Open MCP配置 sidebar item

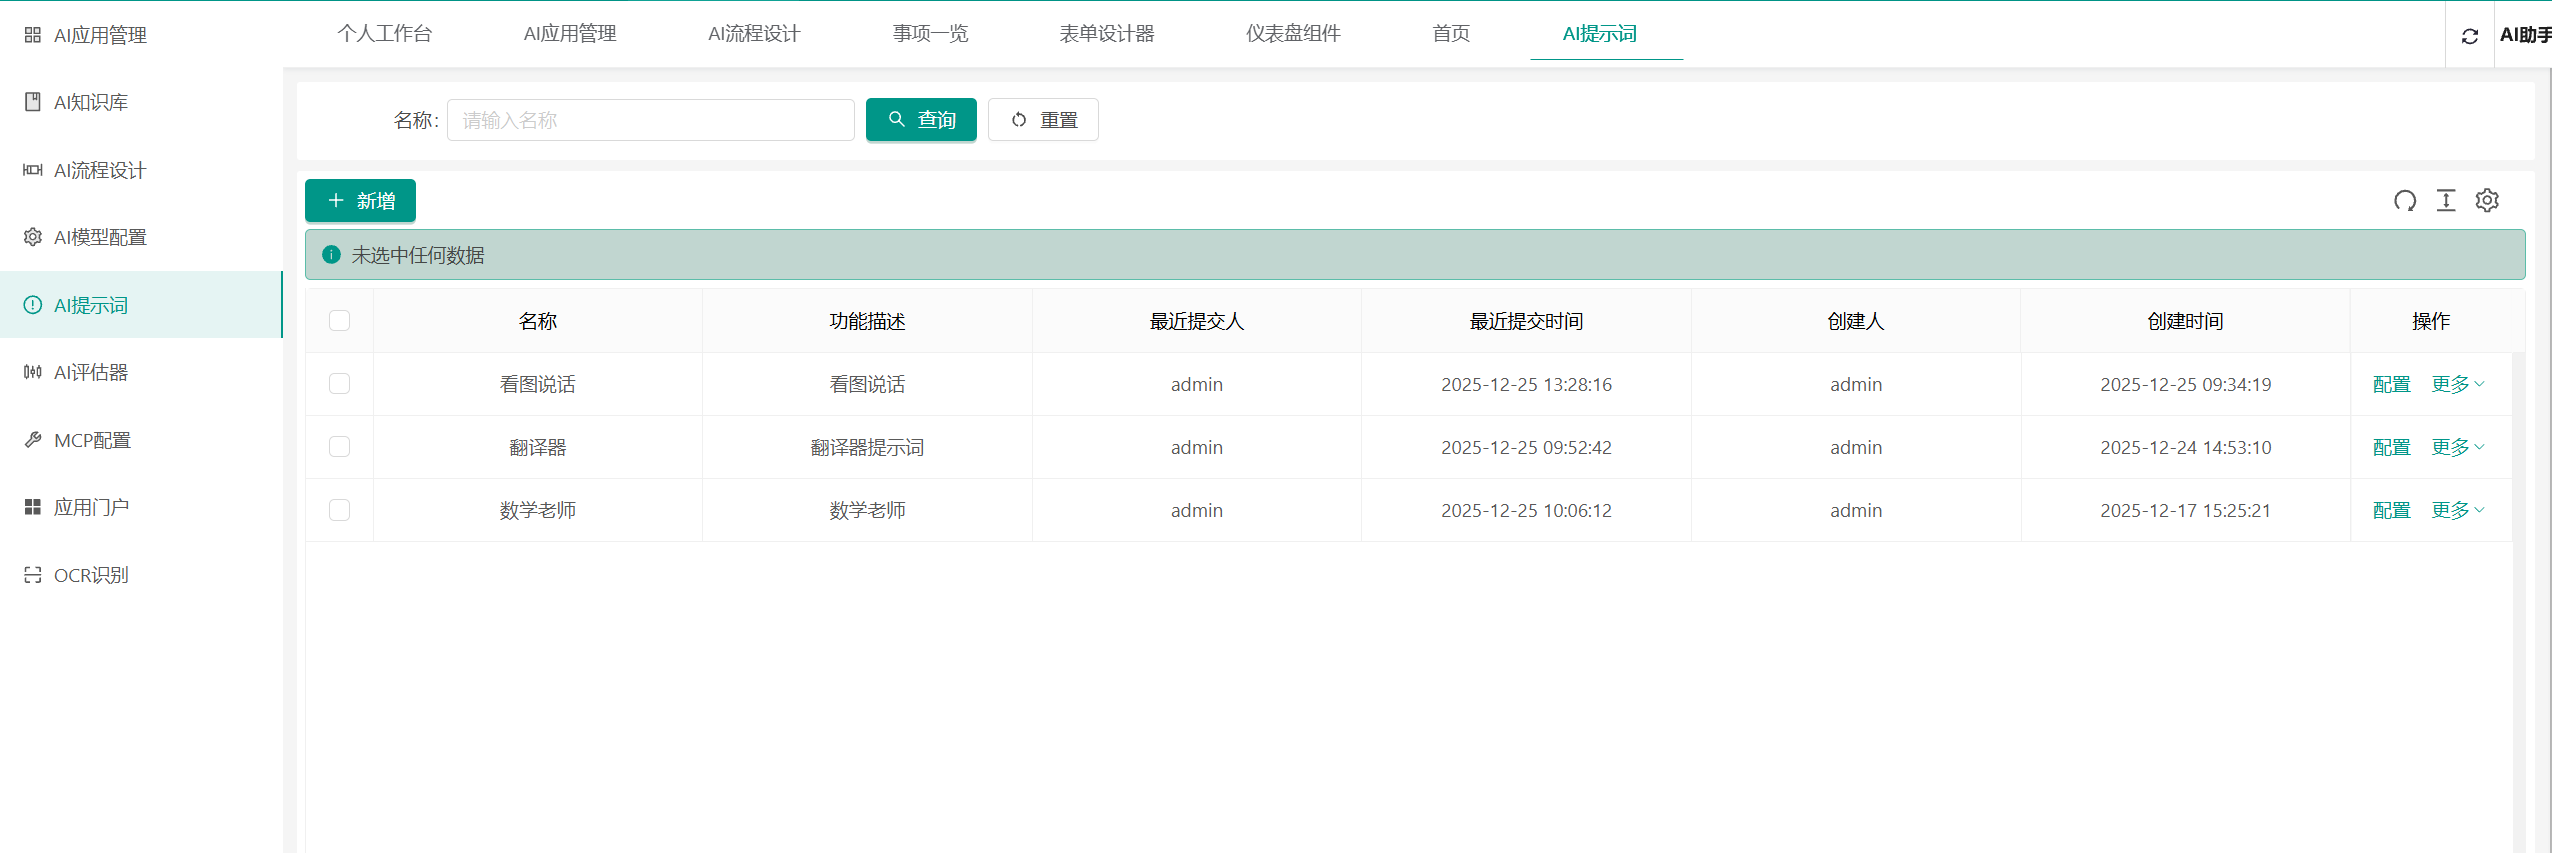coord(92,441)
